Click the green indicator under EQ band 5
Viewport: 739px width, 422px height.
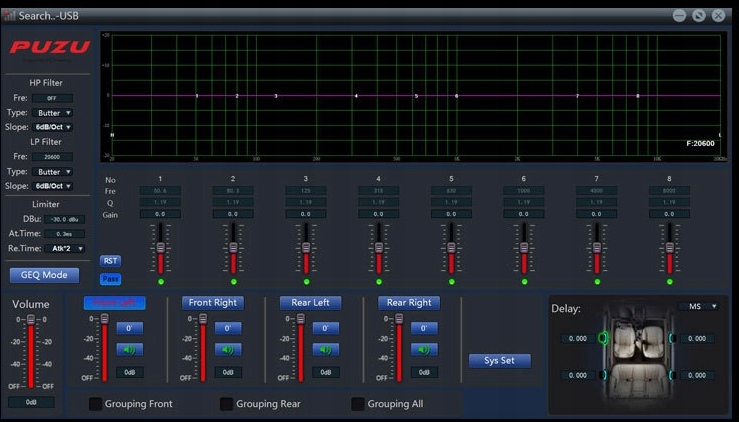pos(451,282)
